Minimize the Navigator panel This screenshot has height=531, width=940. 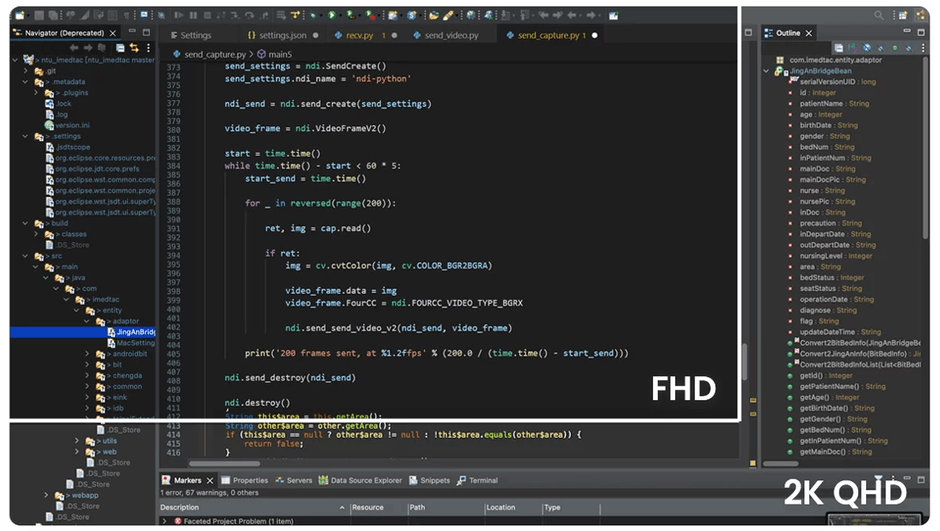point(134,33)
